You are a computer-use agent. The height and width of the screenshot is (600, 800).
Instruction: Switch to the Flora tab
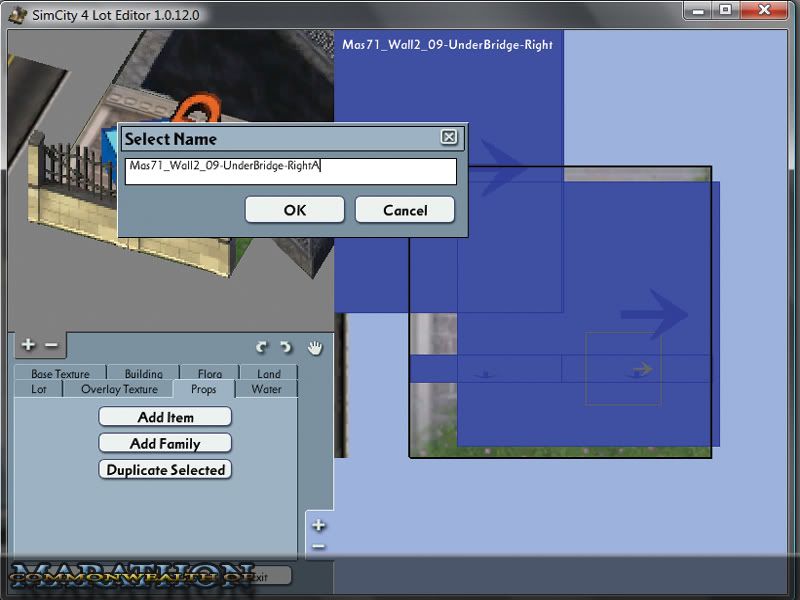pyautogui.click(x=210, y=373)
